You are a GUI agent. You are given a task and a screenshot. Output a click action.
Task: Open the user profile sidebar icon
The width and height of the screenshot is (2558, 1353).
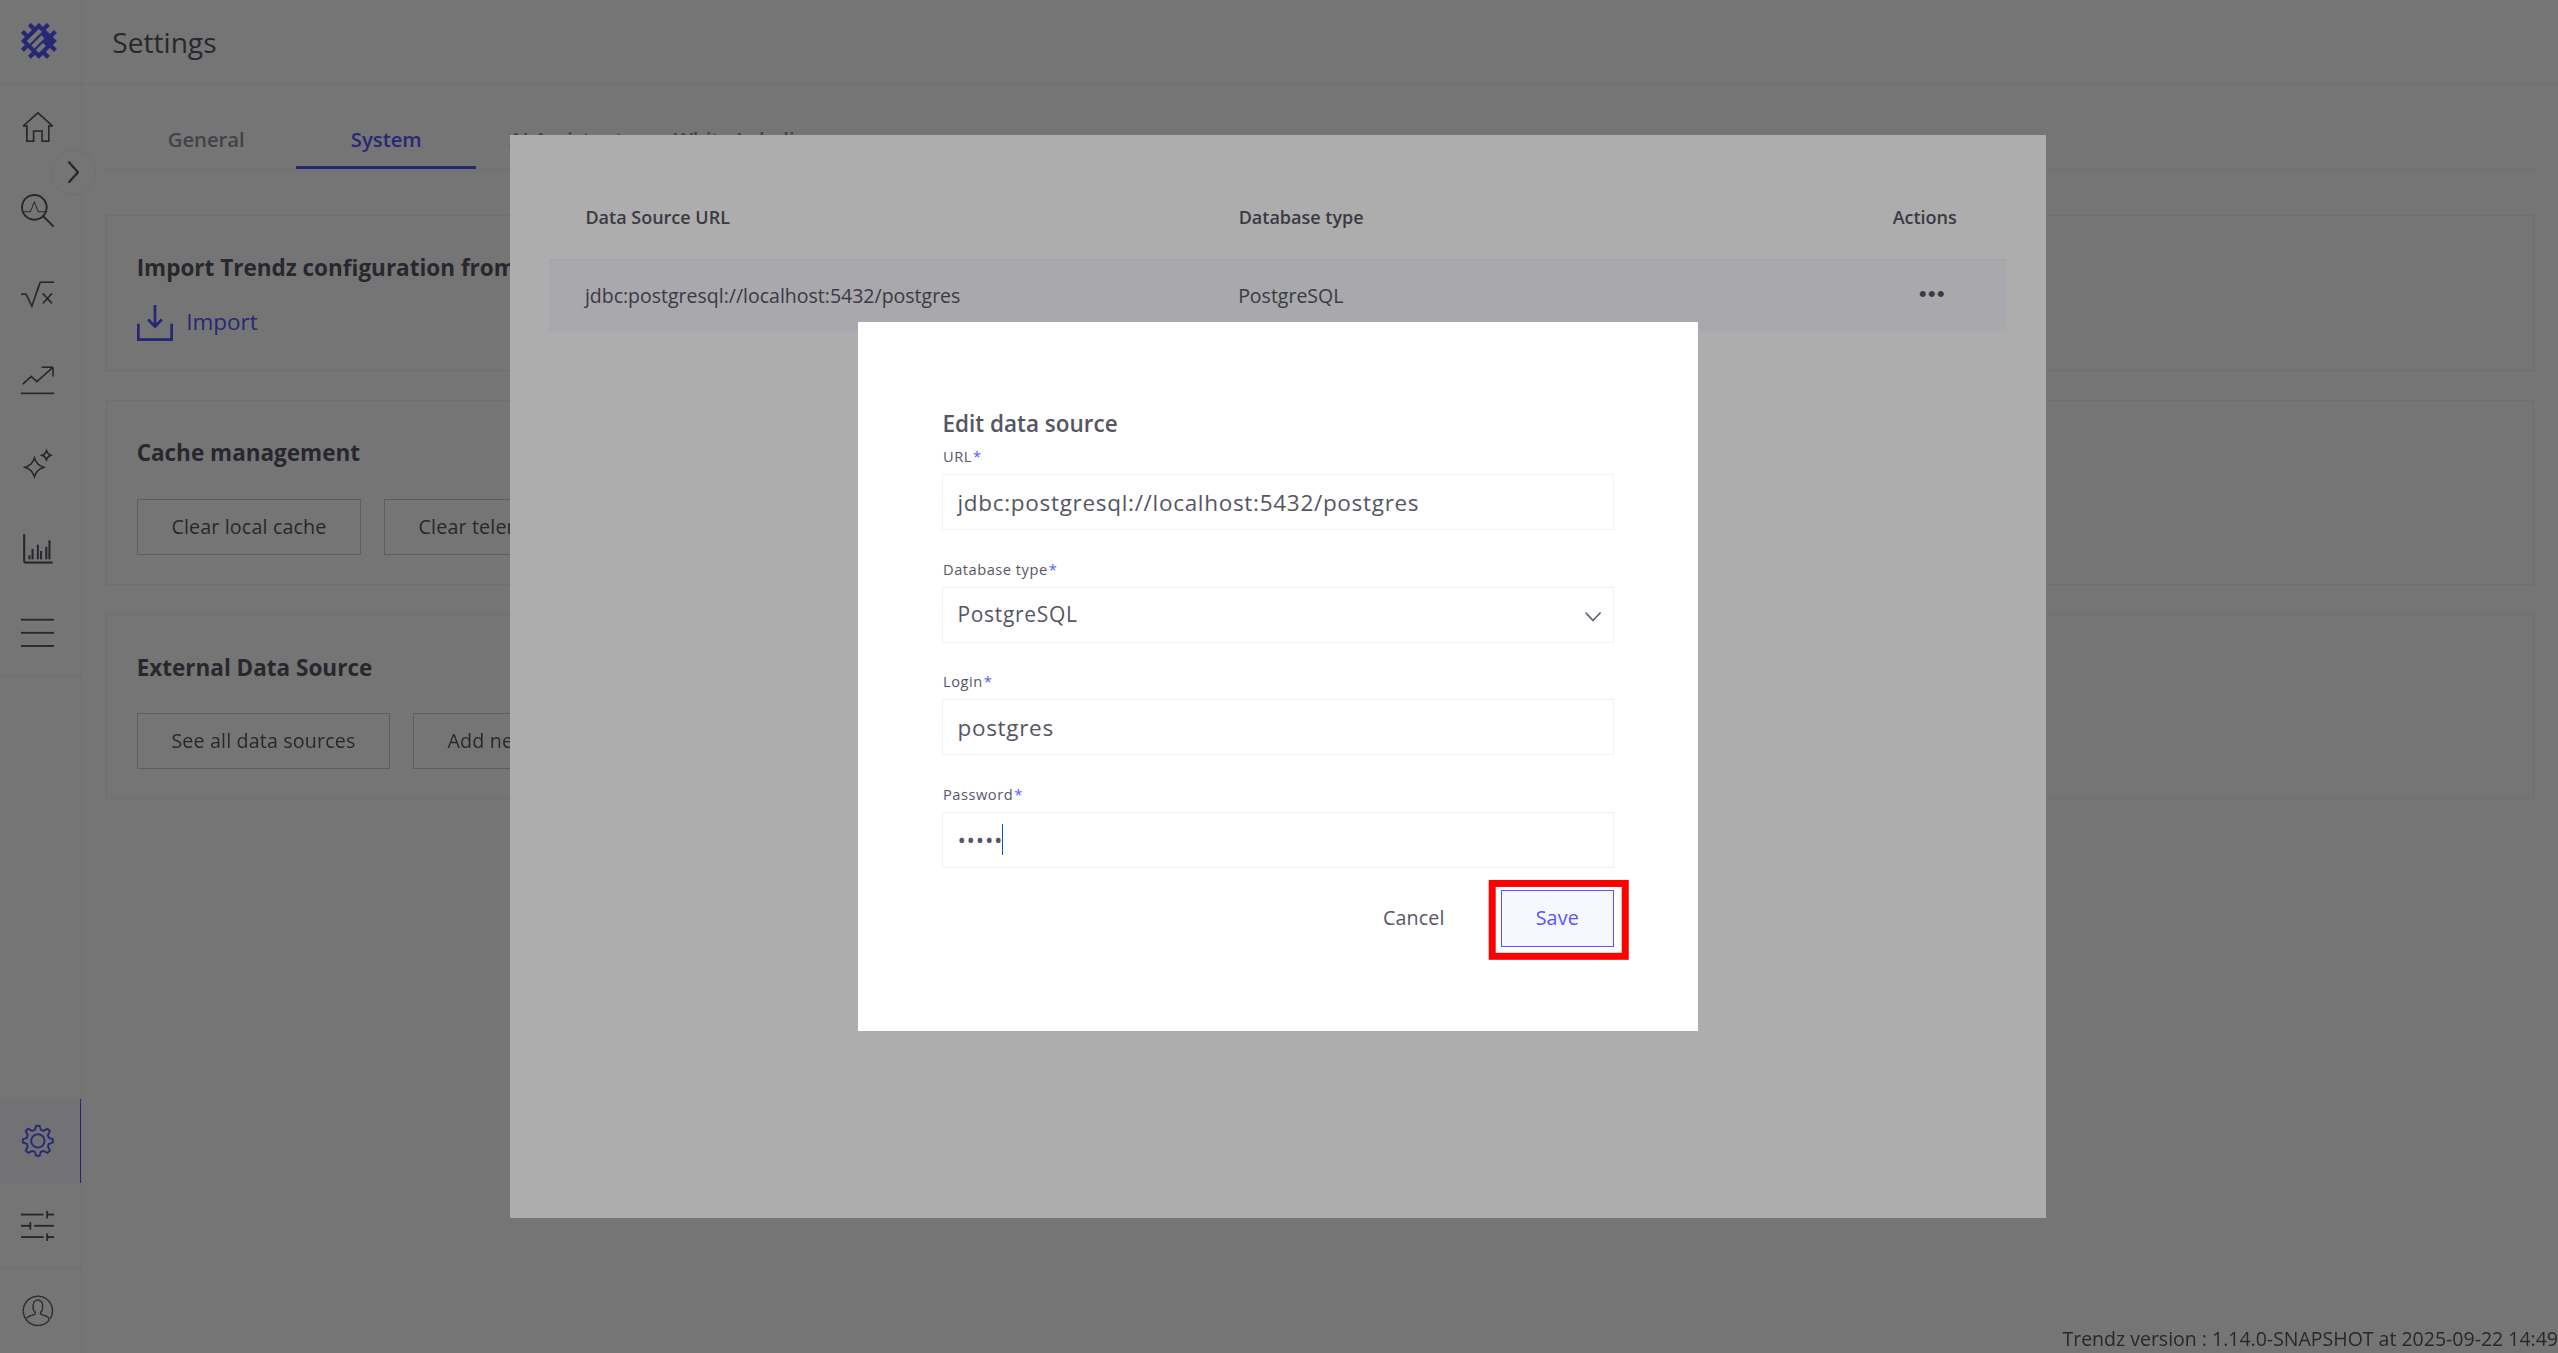tap(38, 1310)
